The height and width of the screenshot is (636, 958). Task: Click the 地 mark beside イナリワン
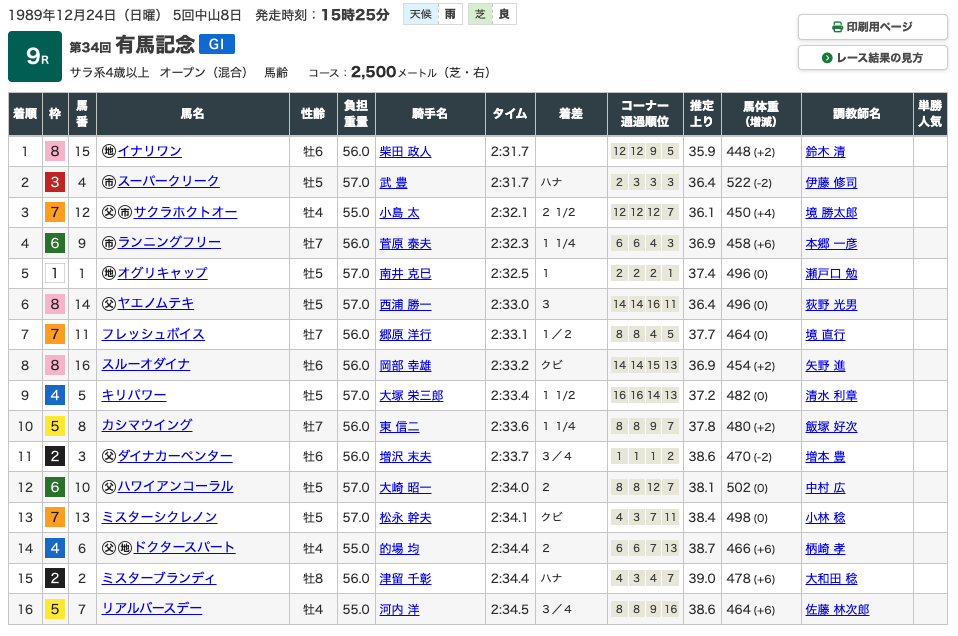pos(108,152)
